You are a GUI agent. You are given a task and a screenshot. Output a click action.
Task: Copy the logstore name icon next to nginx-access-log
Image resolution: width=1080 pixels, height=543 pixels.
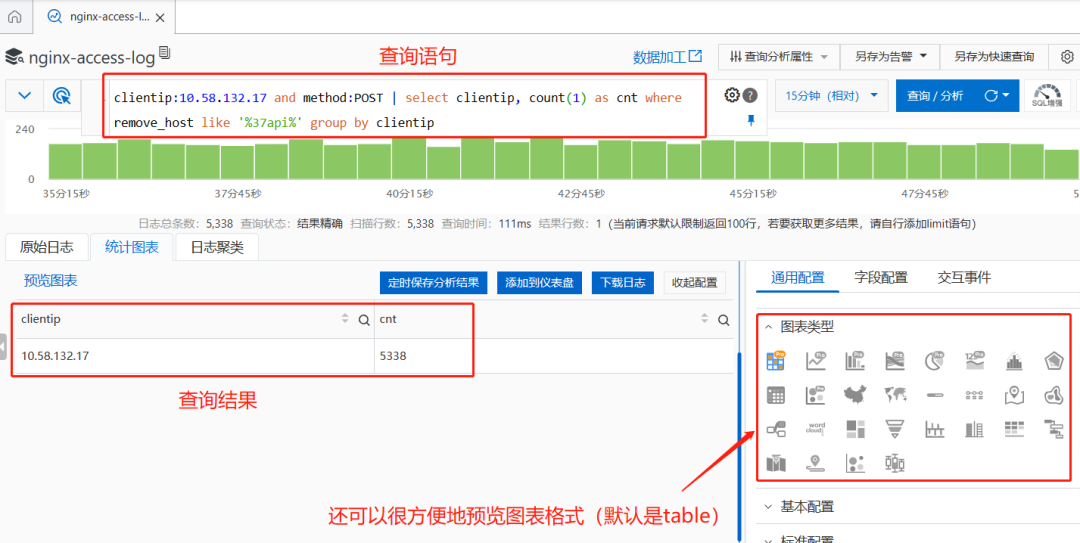pos(164,53)
